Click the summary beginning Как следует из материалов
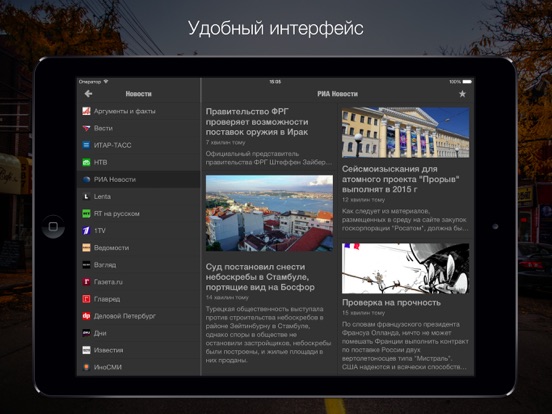This screenshot has width=552, height=414. coord(405,220)
